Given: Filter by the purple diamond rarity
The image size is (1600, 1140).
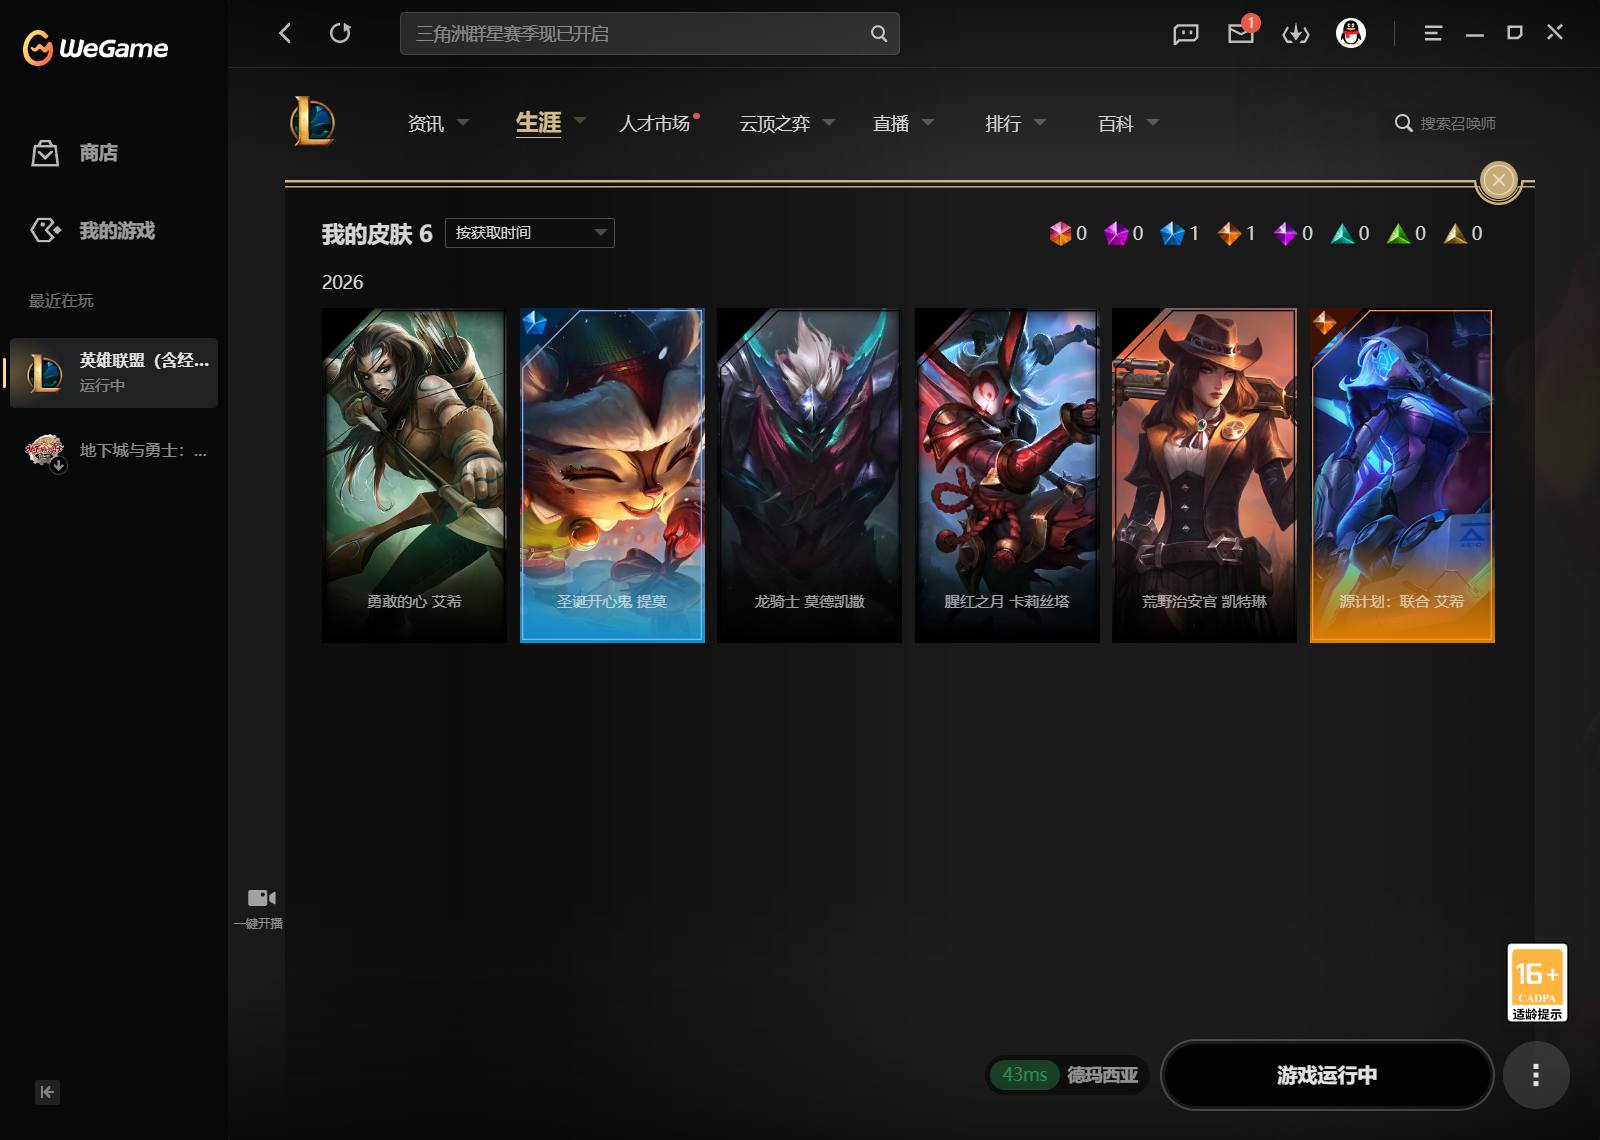Looking at the screenshot, I should pos(1285,234).
